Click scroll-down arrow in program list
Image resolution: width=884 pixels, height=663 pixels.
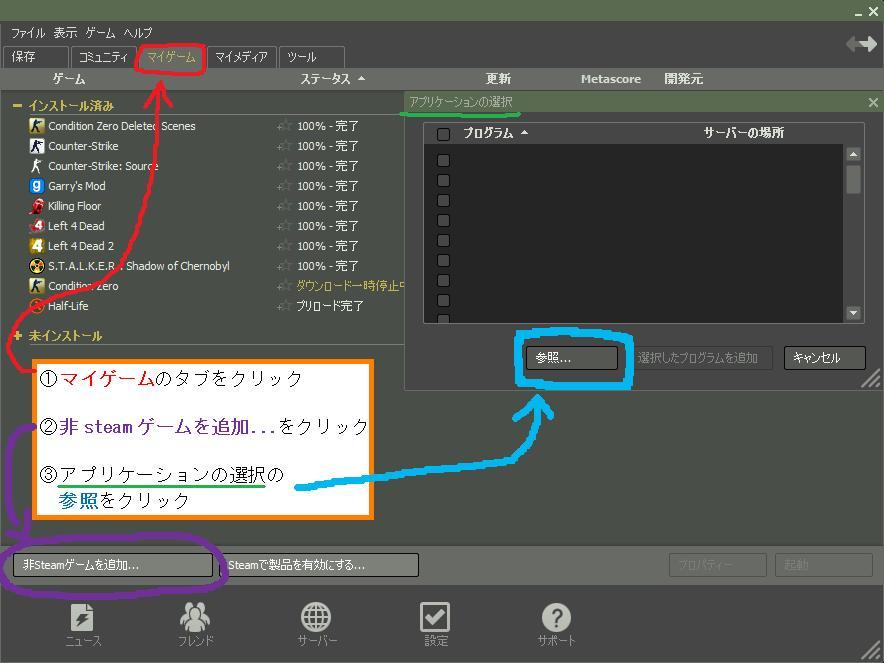[854, 313]
